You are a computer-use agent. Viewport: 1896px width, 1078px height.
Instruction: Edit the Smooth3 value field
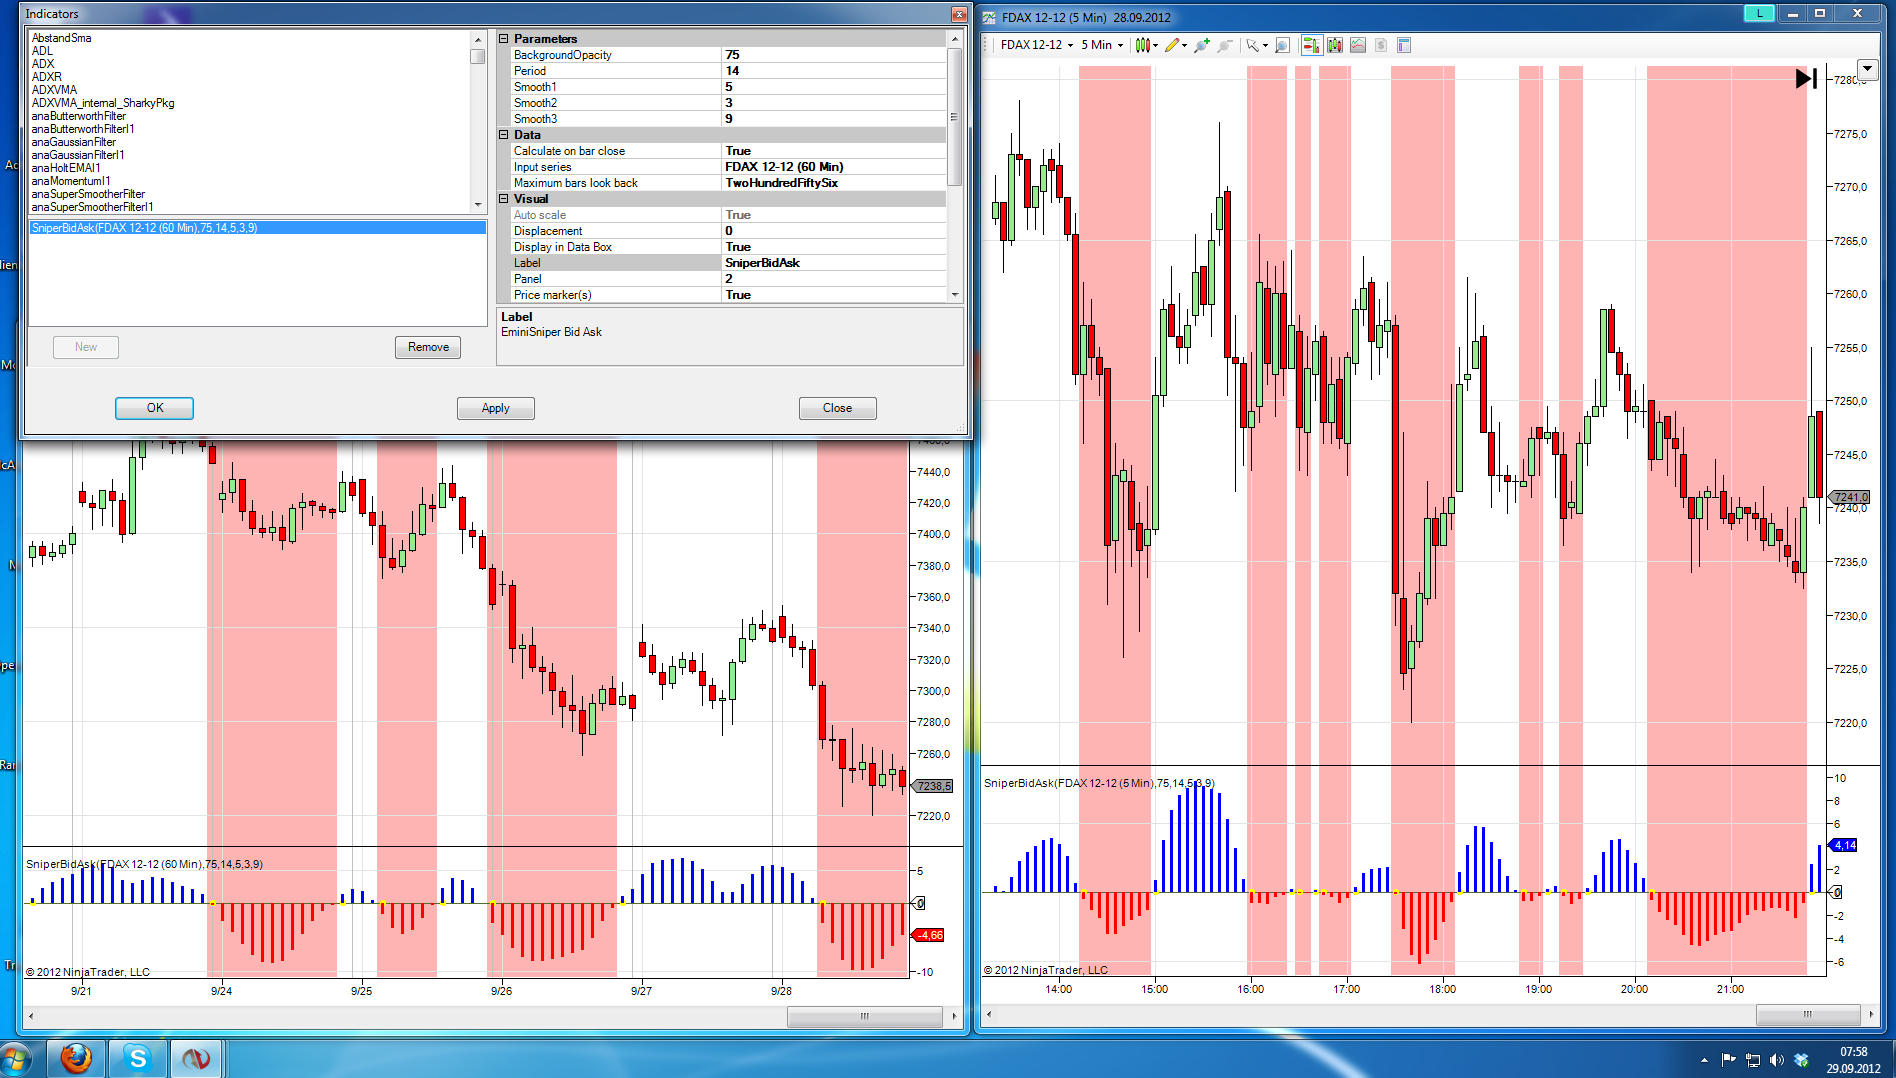(x=833, y=119)
